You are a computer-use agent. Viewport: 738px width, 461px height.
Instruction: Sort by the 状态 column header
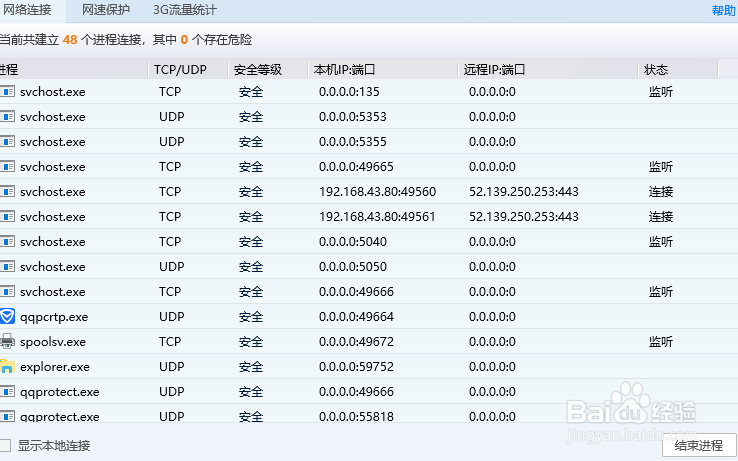click(x=656, y=70)
